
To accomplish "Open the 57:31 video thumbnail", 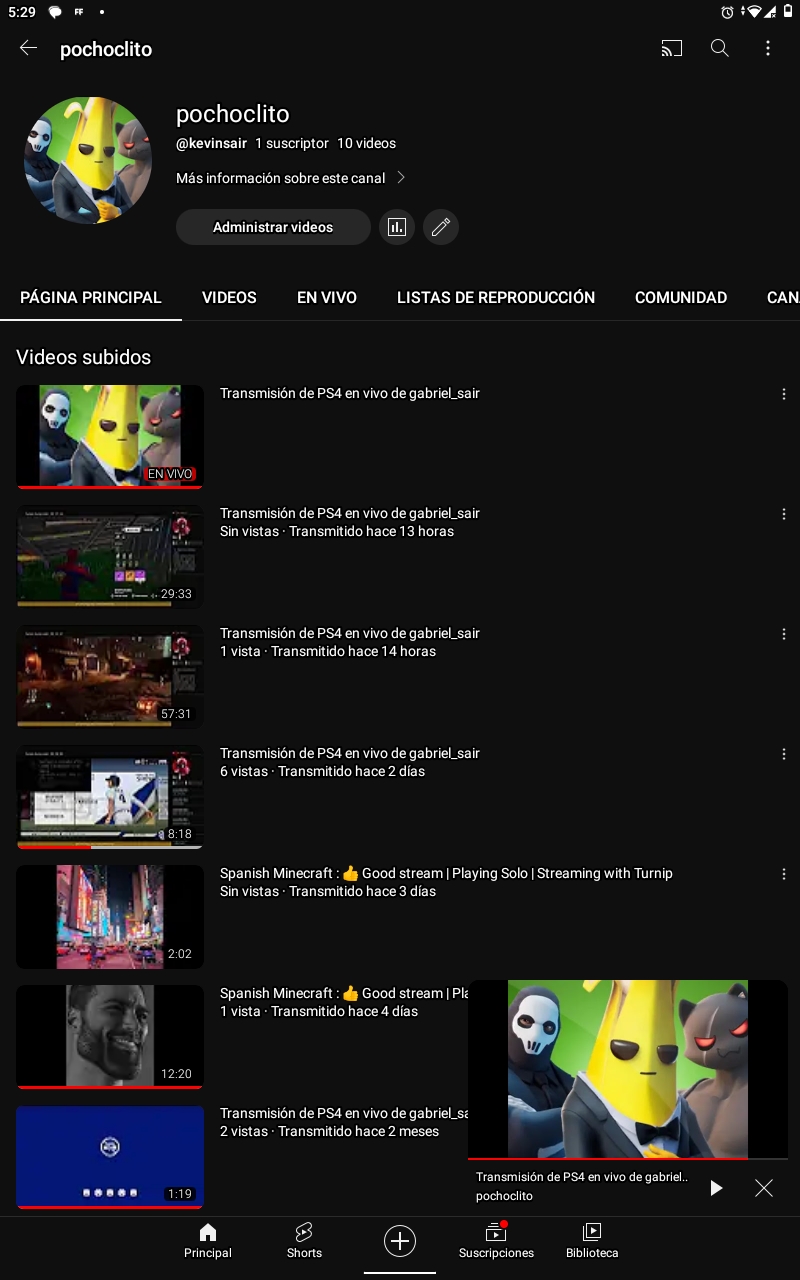I will (110, 676).
